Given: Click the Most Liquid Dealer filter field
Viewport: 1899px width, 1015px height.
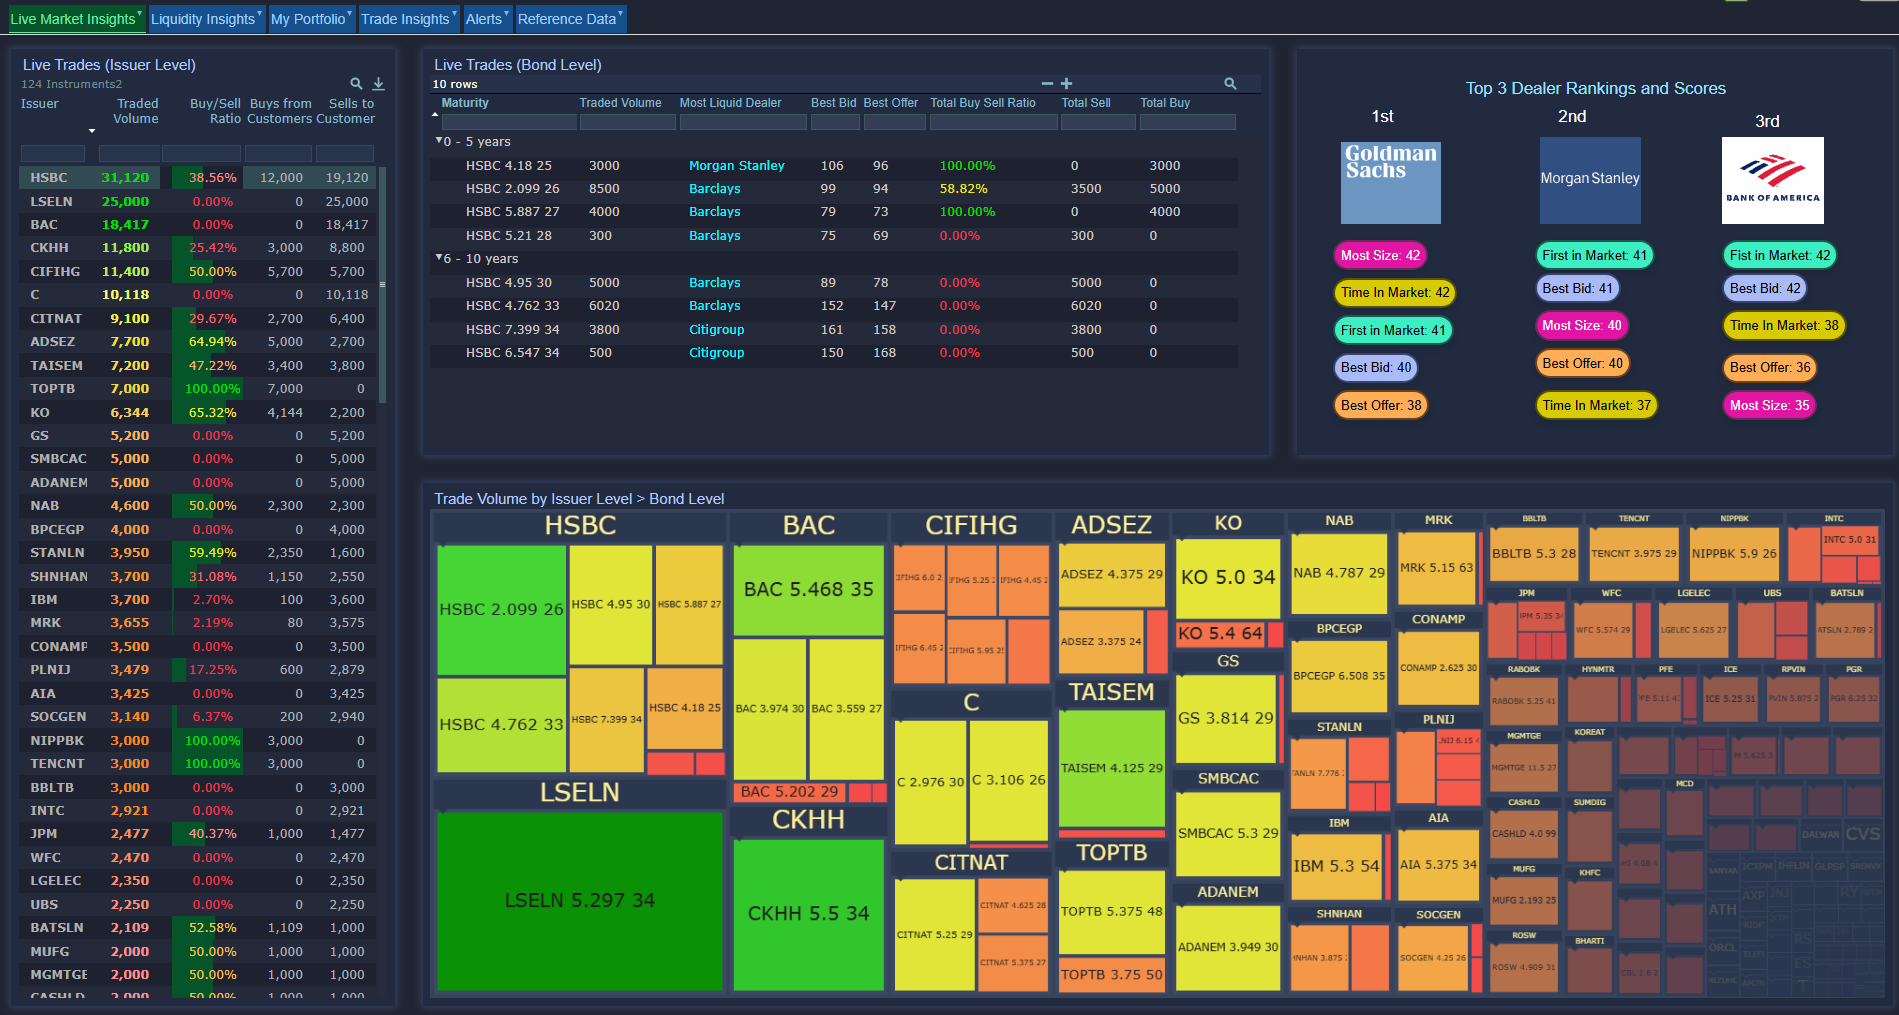Looking at the screenshot, I should (743, 122).
